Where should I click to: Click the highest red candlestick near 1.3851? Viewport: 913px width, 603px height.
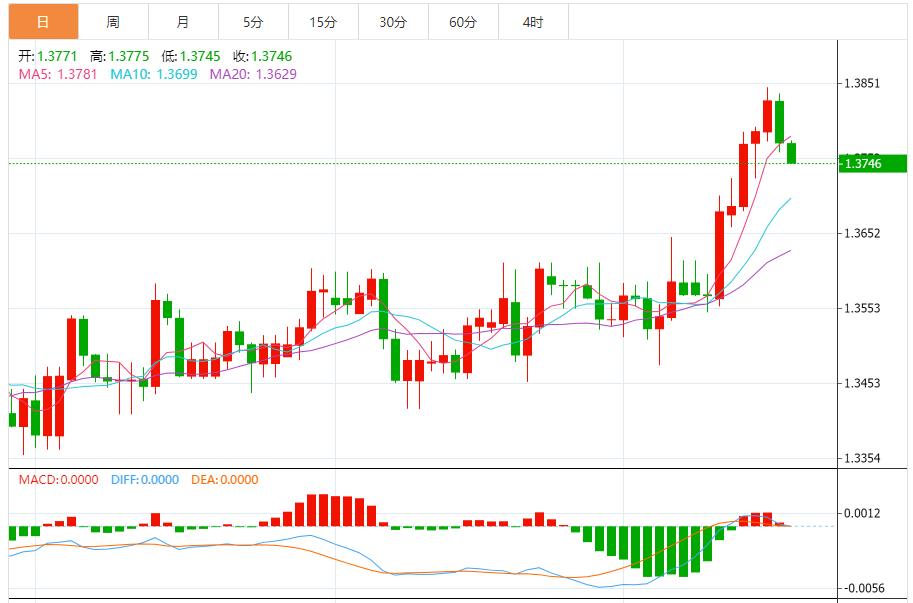tap(767, 116)
